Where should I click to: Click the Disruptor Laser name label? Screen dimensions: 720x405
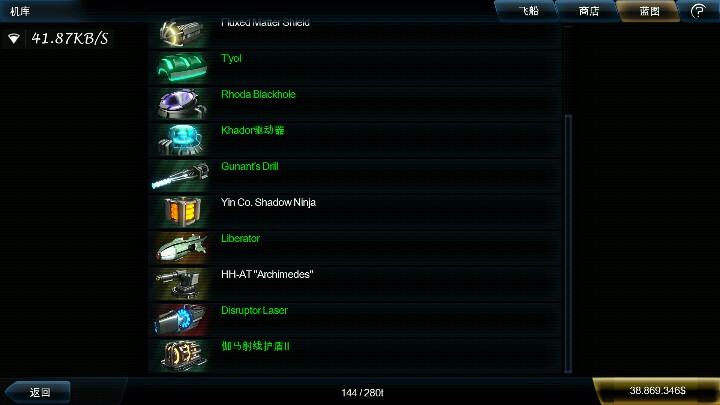(254, 310)
